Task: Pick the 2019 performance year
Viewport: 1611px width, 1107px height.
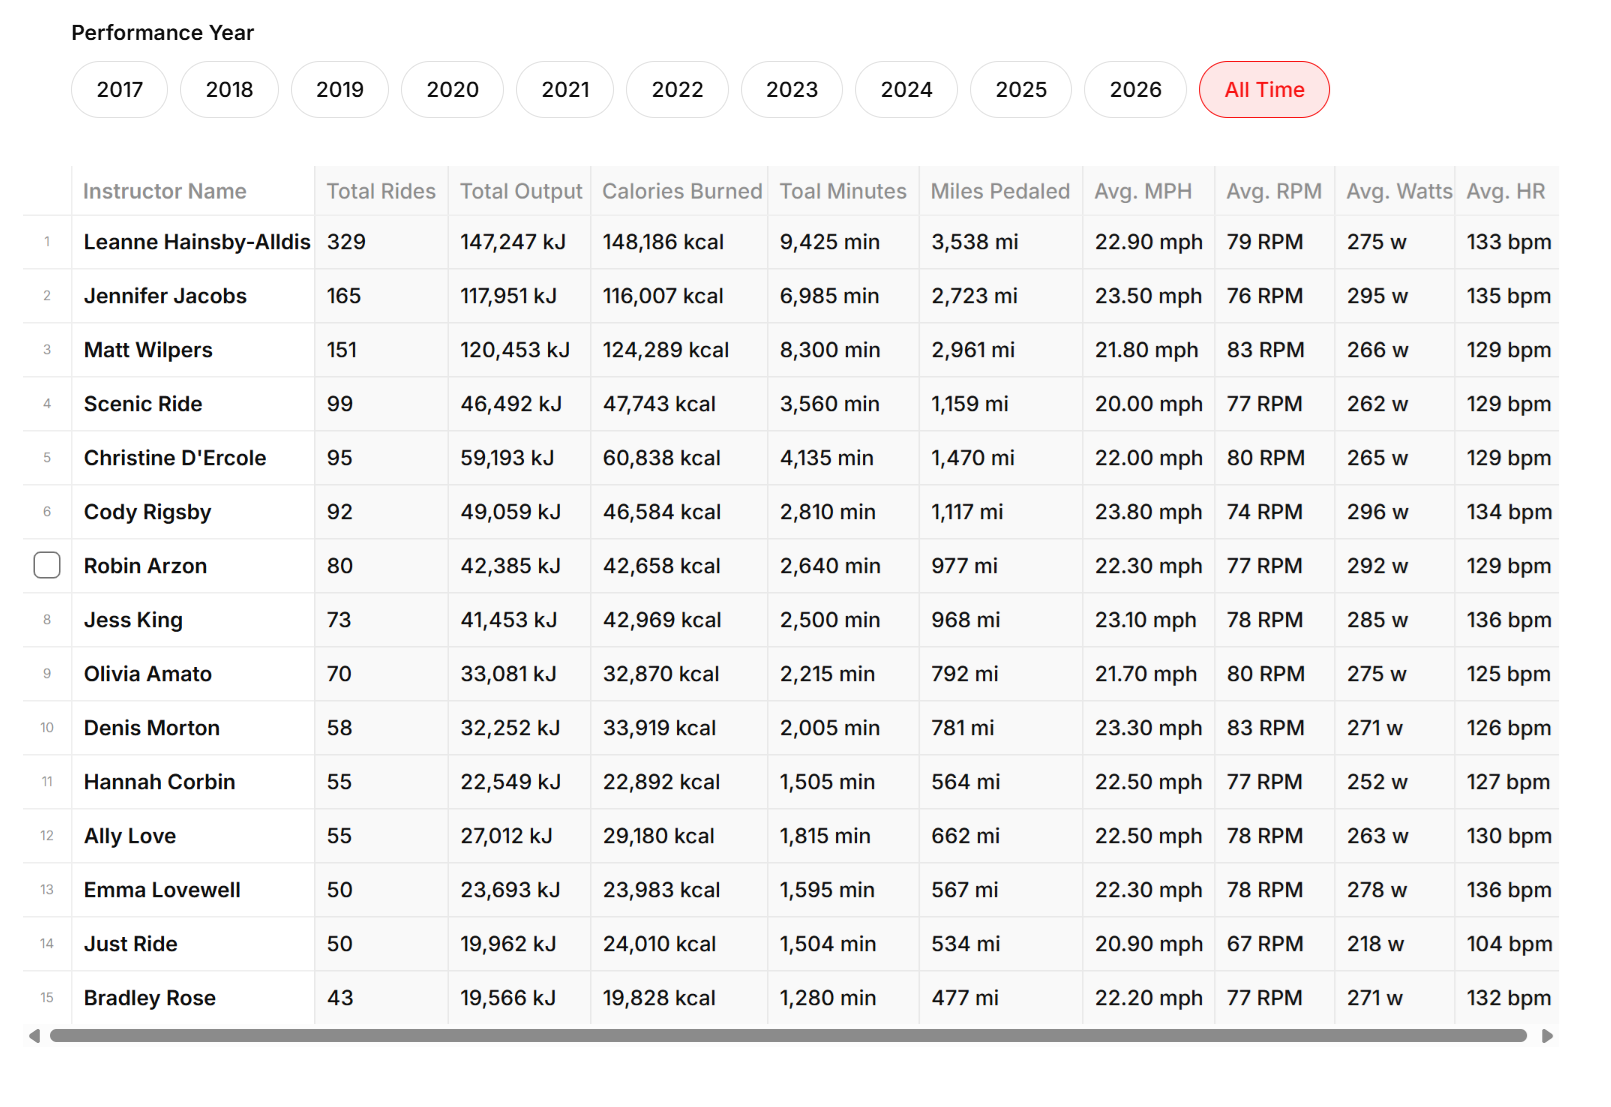Action: click(x=339, y=90)
